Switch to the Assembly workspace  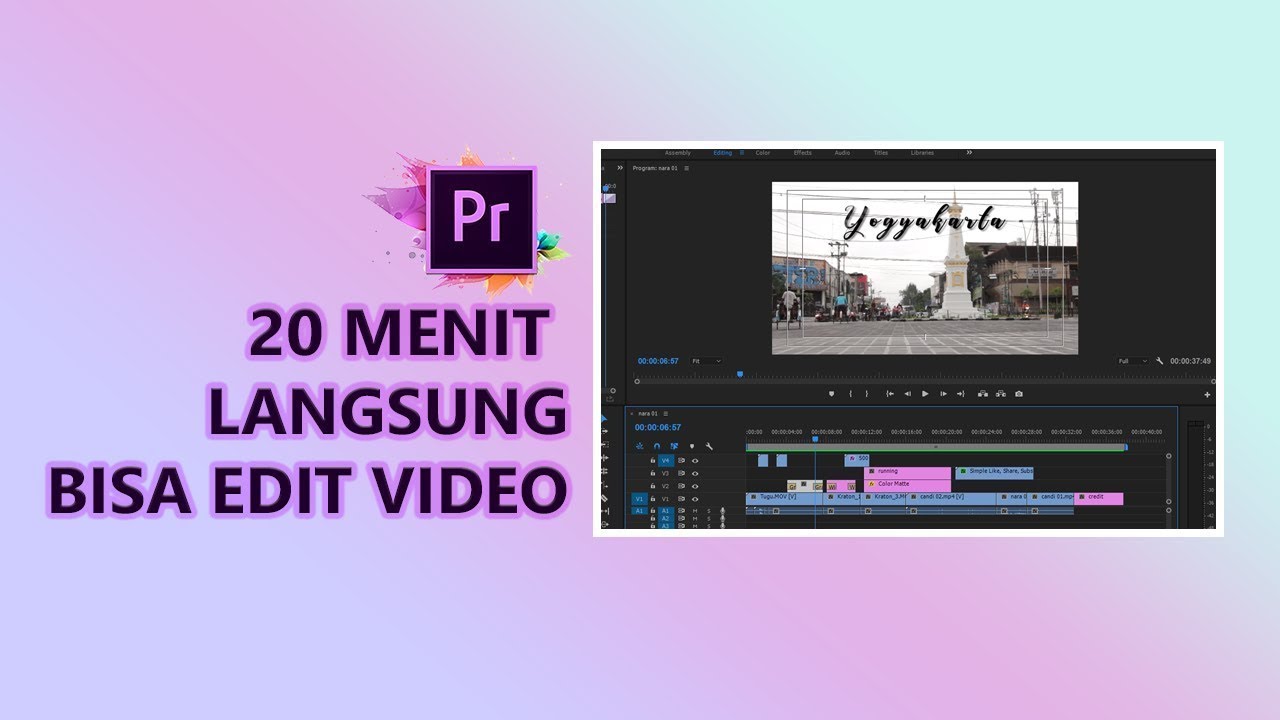(x=678, y=153)
